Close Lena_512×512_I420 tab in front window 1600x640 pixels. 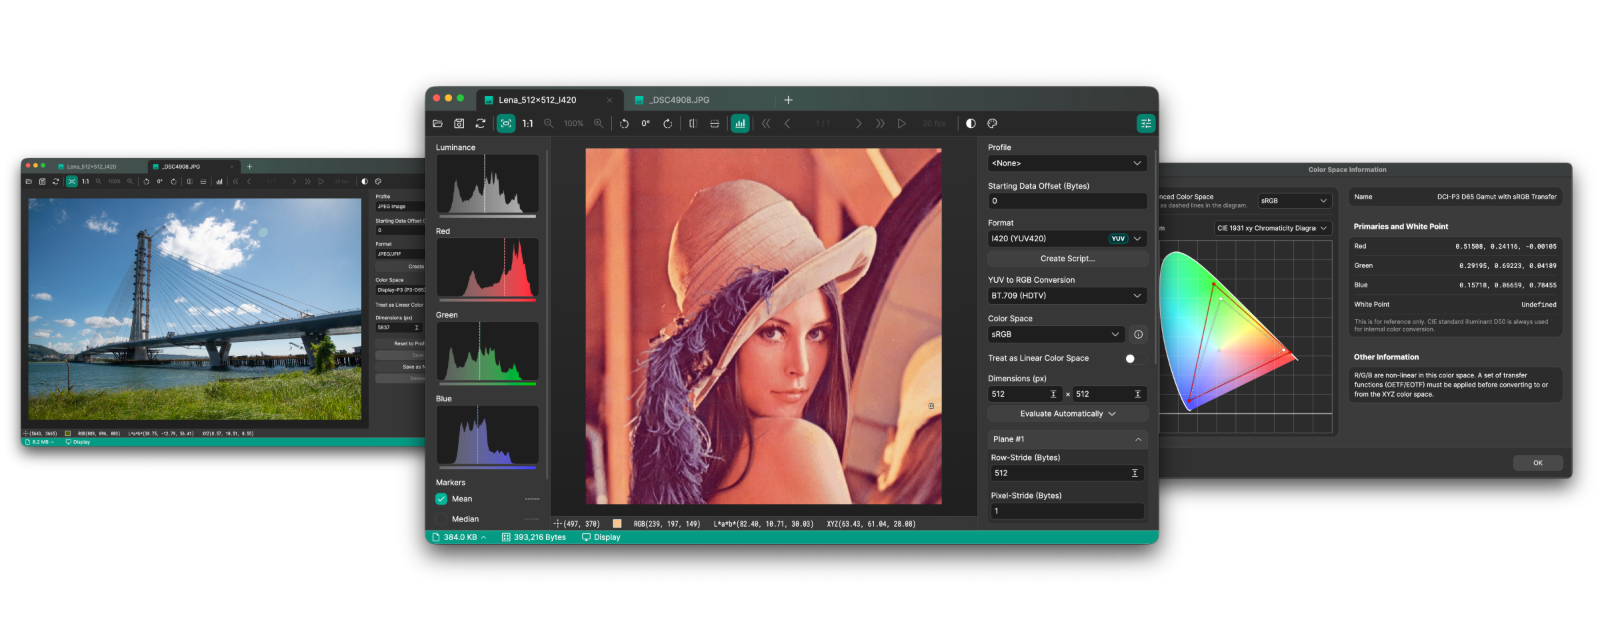[609, 100]
